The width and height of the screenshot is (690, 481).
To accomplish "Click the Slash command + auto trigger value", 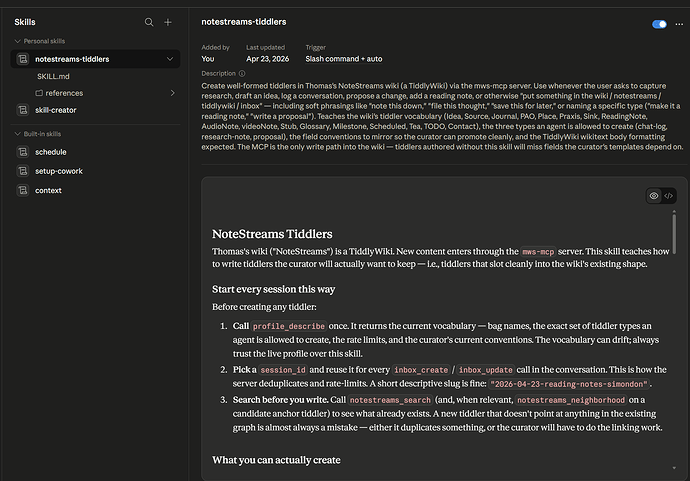I will pos(344,59).
